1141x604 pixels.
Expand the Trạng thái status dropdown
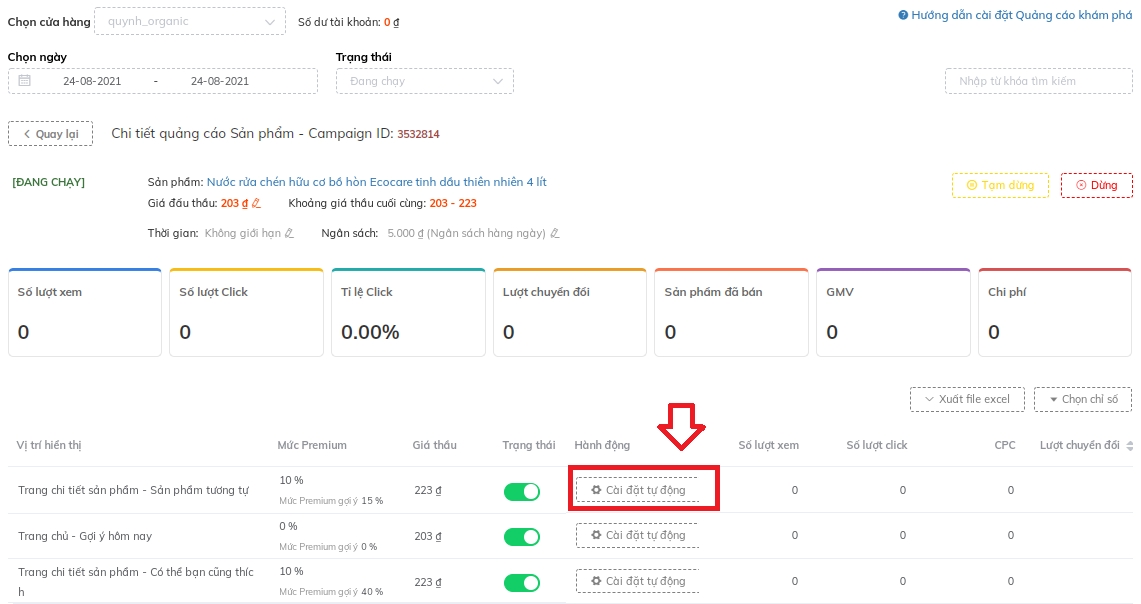424,81
